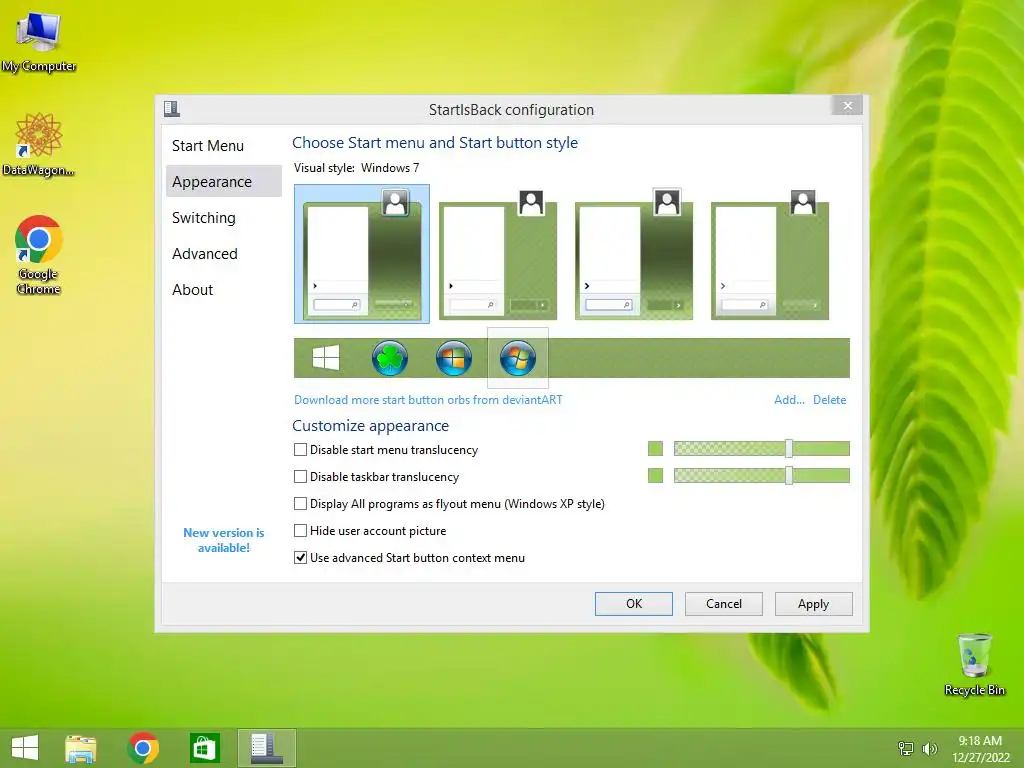
Task: Click the Delete orb link
Action: (829, 400)
